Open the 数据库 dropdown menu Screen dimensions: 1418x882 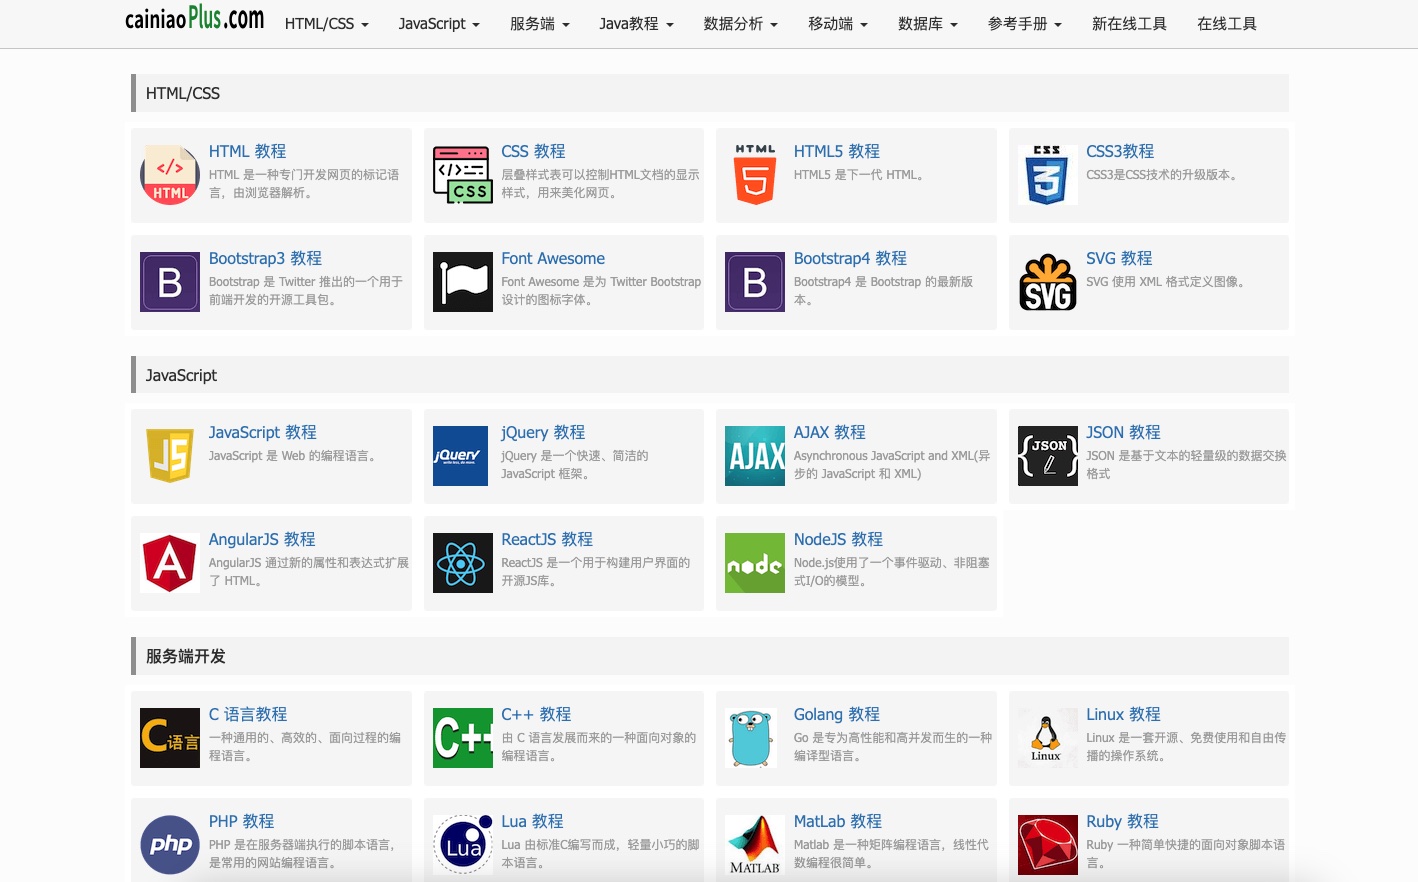point(927,24)
